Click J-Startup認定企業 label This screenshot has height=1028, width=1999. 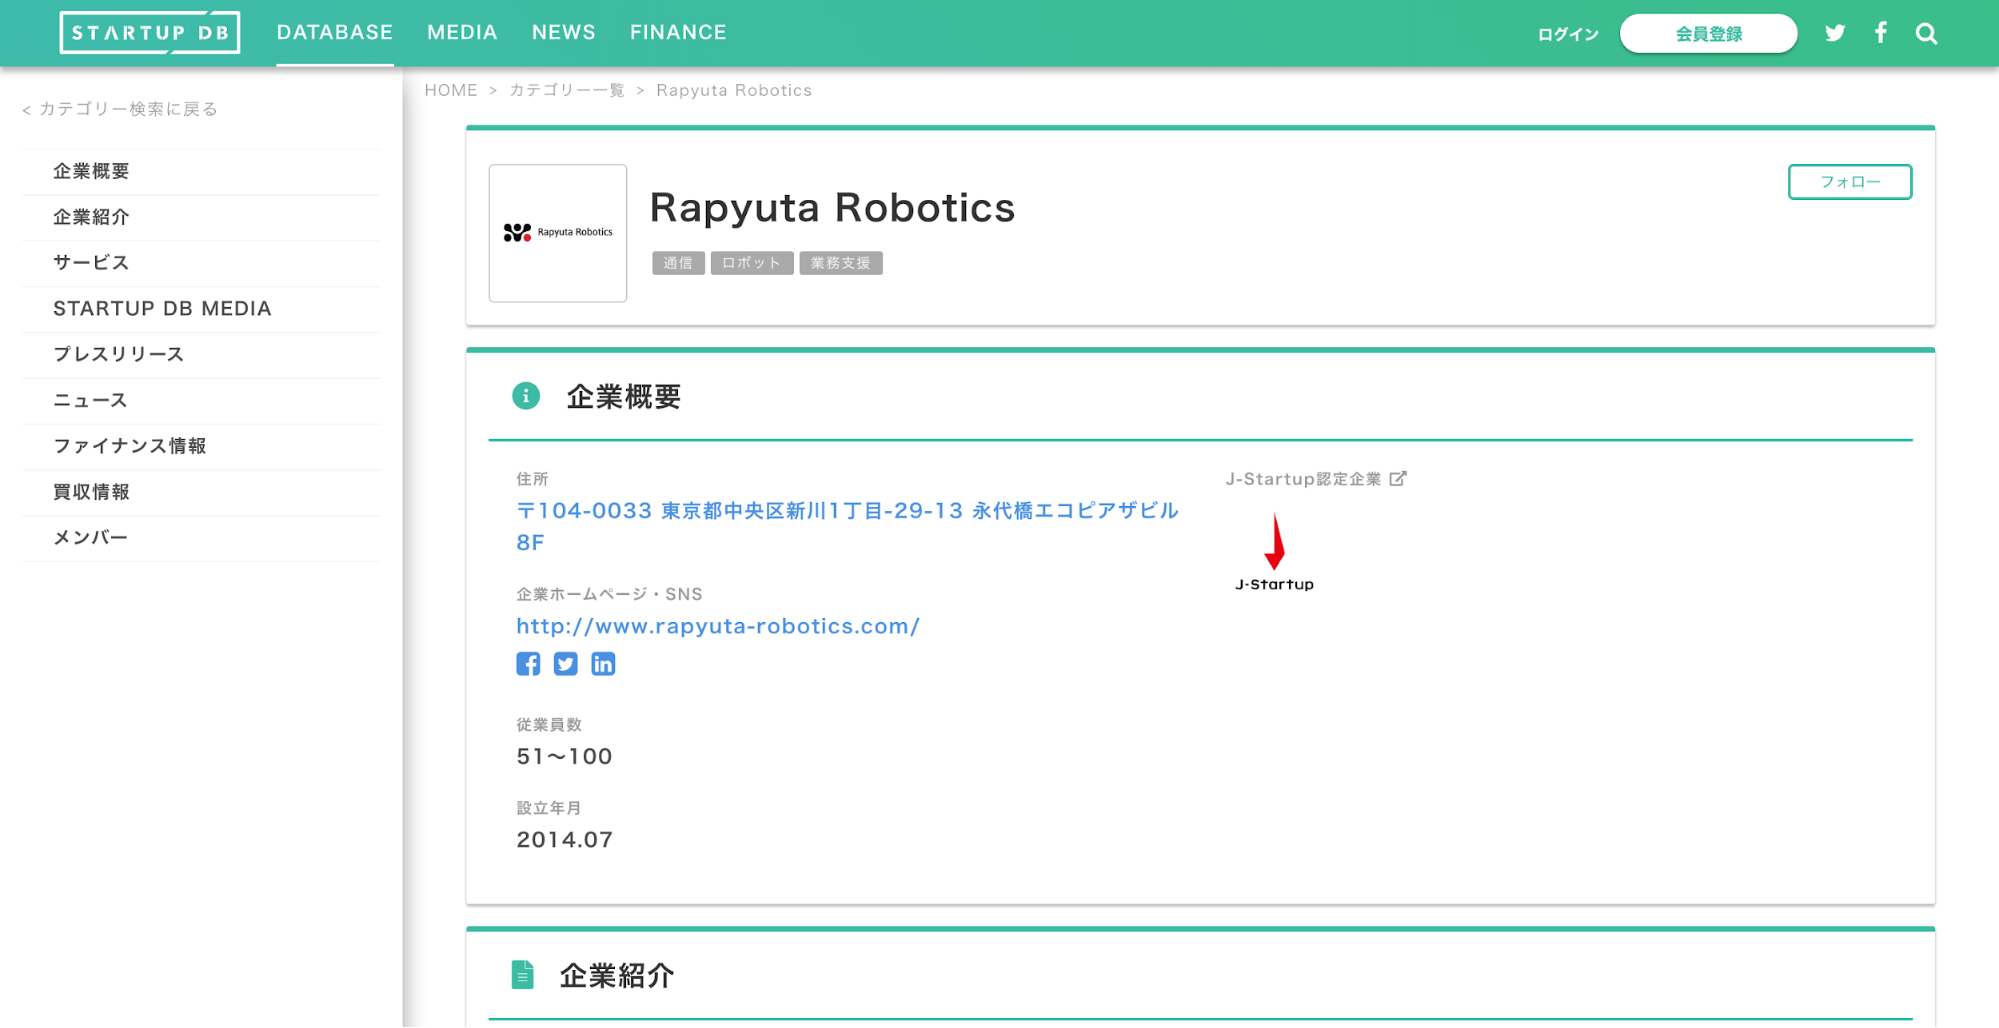(1303, 479)
